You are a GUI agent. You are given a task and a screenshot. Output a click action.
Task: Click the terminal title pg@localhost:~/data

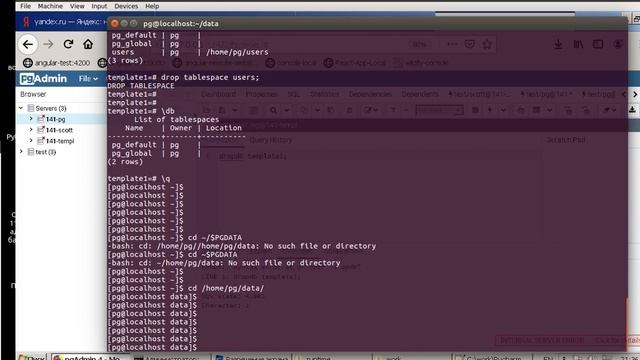pos(181,24)
